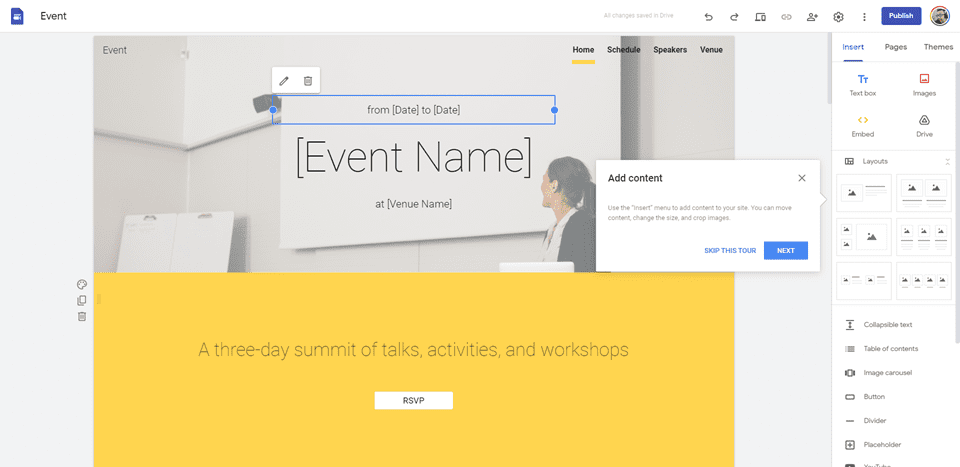Choose layout with two images and text

coord(924,193)
